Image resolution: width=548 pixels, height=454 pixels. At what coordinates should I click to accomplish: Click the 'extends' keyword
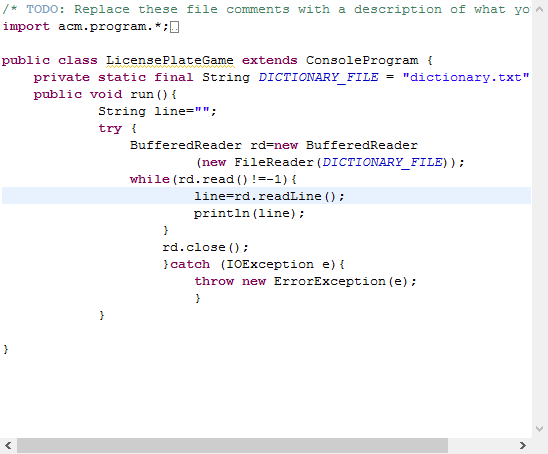269,60
